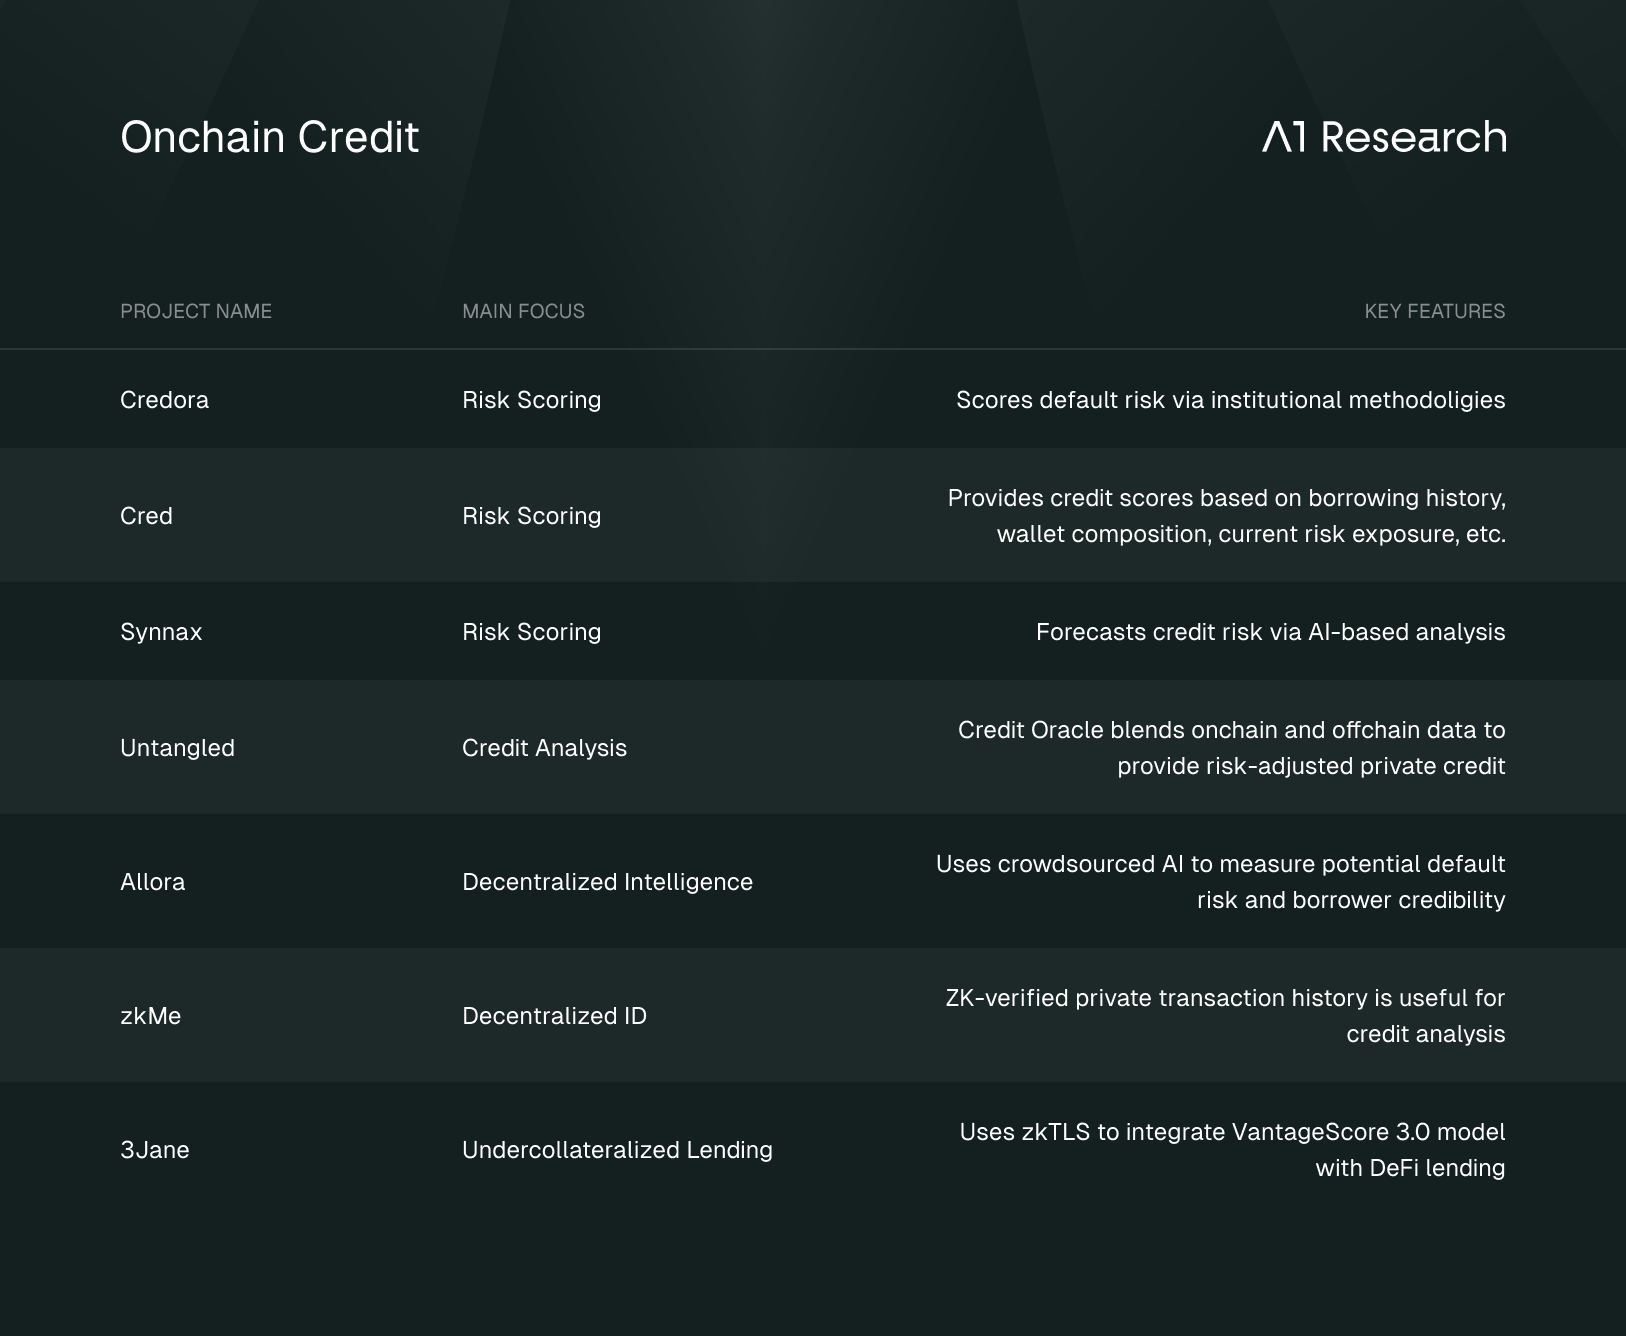Click the A1 Research logo
The width and height of the screenshot is (1626, 1336).
click(x=1384, y=137)
